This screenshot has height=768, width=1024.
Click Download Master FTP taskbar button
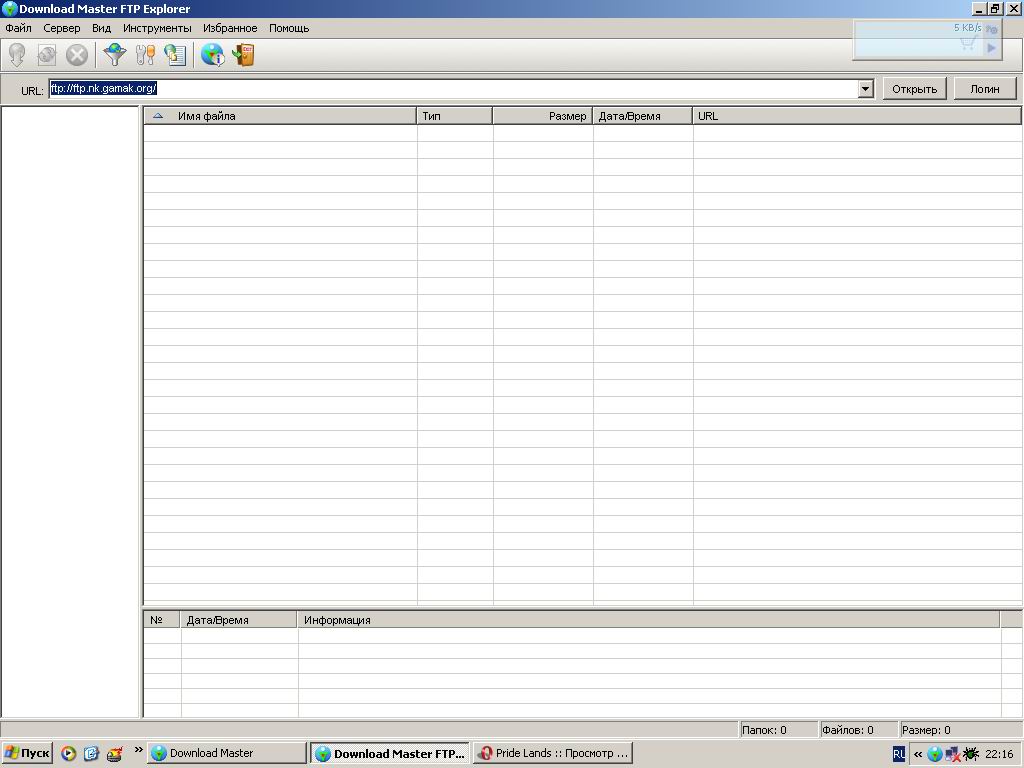(390, 754)
